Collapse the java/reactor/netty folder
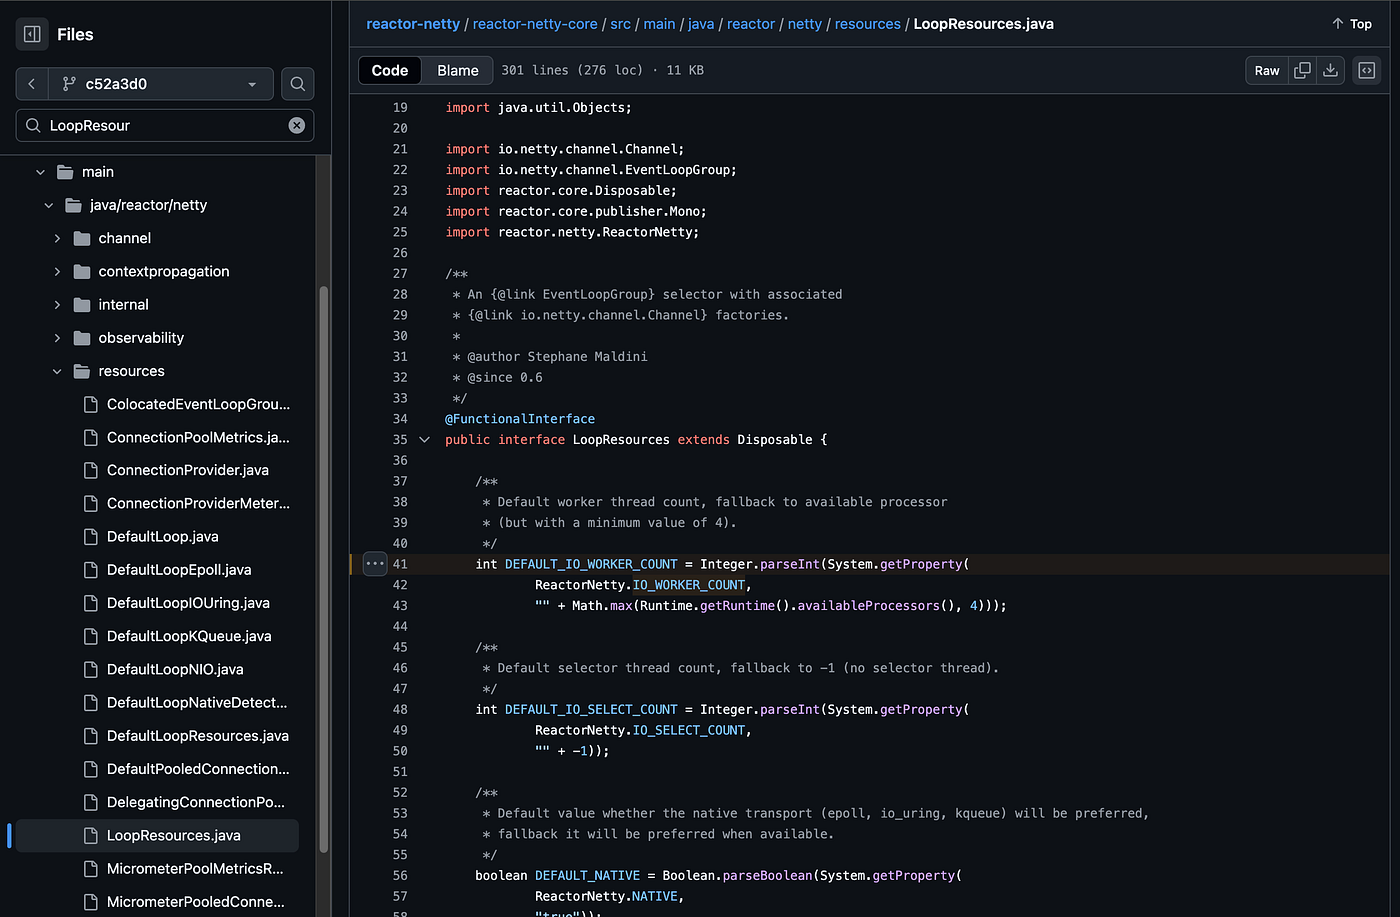The width and height of the screenshot is (1400, 917). (x=49, y=205)
